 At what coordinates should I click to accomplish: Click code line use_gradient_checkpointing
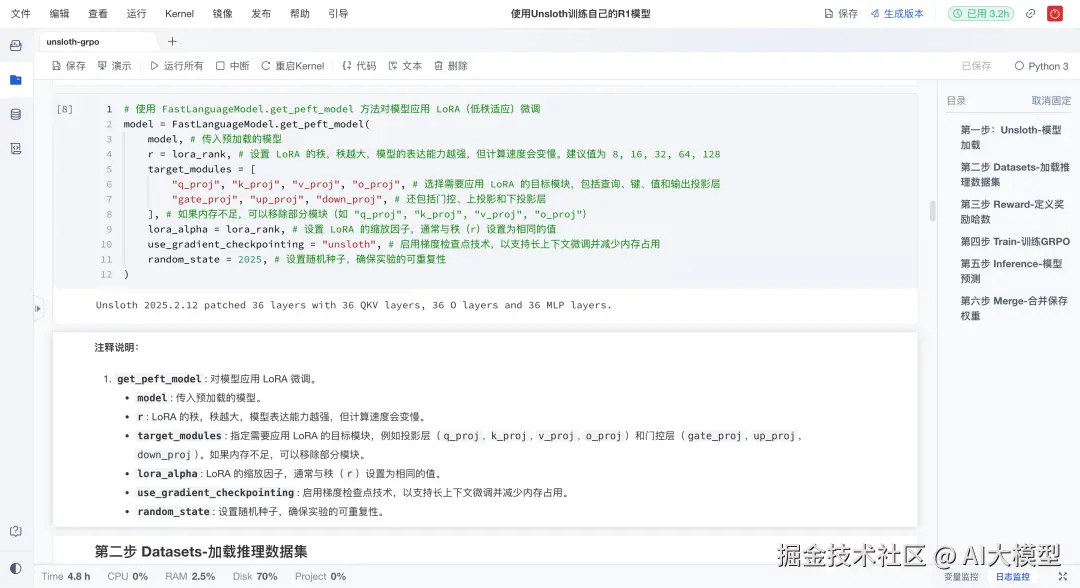tap(404, 244)
